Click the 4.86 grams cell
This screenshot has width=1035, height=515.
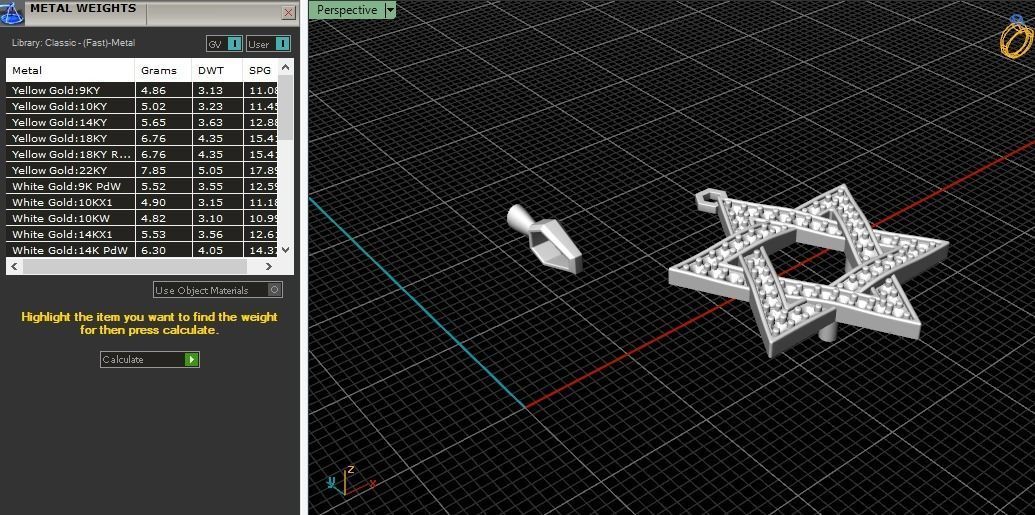[163, 90]
